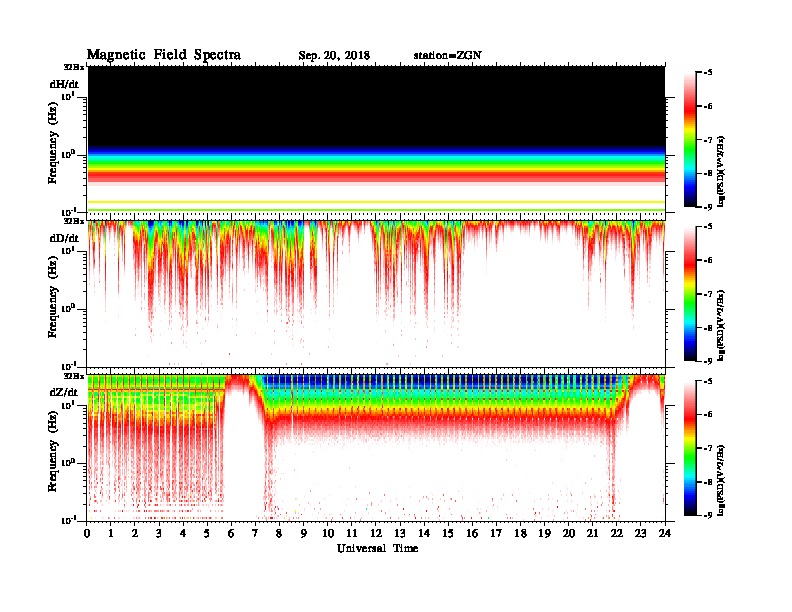The width and height of the screenshot is (792, 612).
Task: Click 'Frequency (Hz)' label of dZ/dt panel
Action: tap(53, 451)
